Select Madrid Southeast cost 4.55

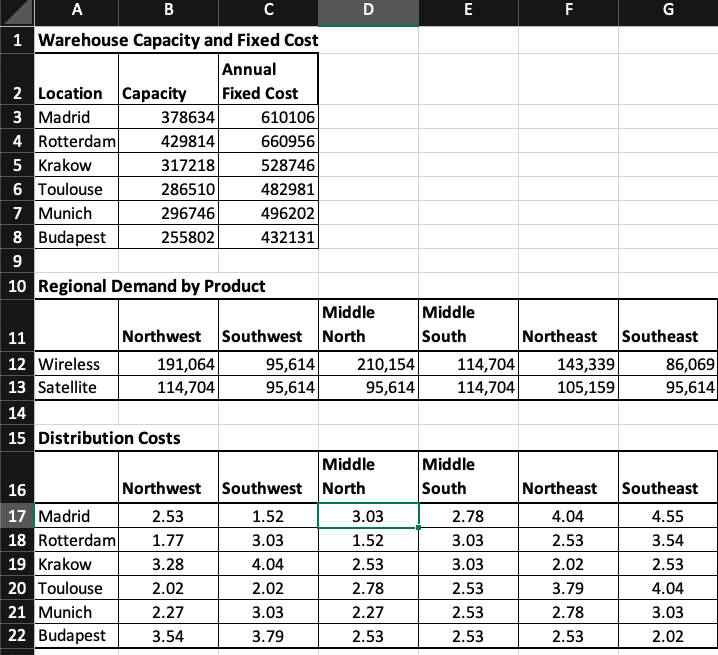click(x=668, y=516)
